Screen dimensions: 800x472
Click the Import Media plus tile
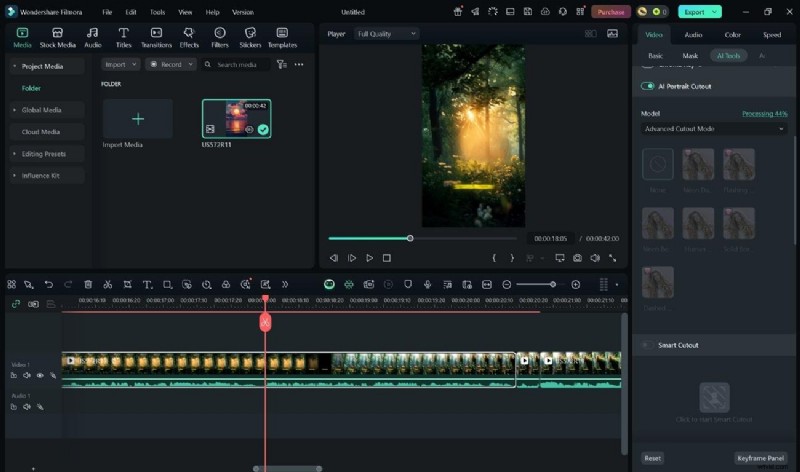click(x=138, y=119)
